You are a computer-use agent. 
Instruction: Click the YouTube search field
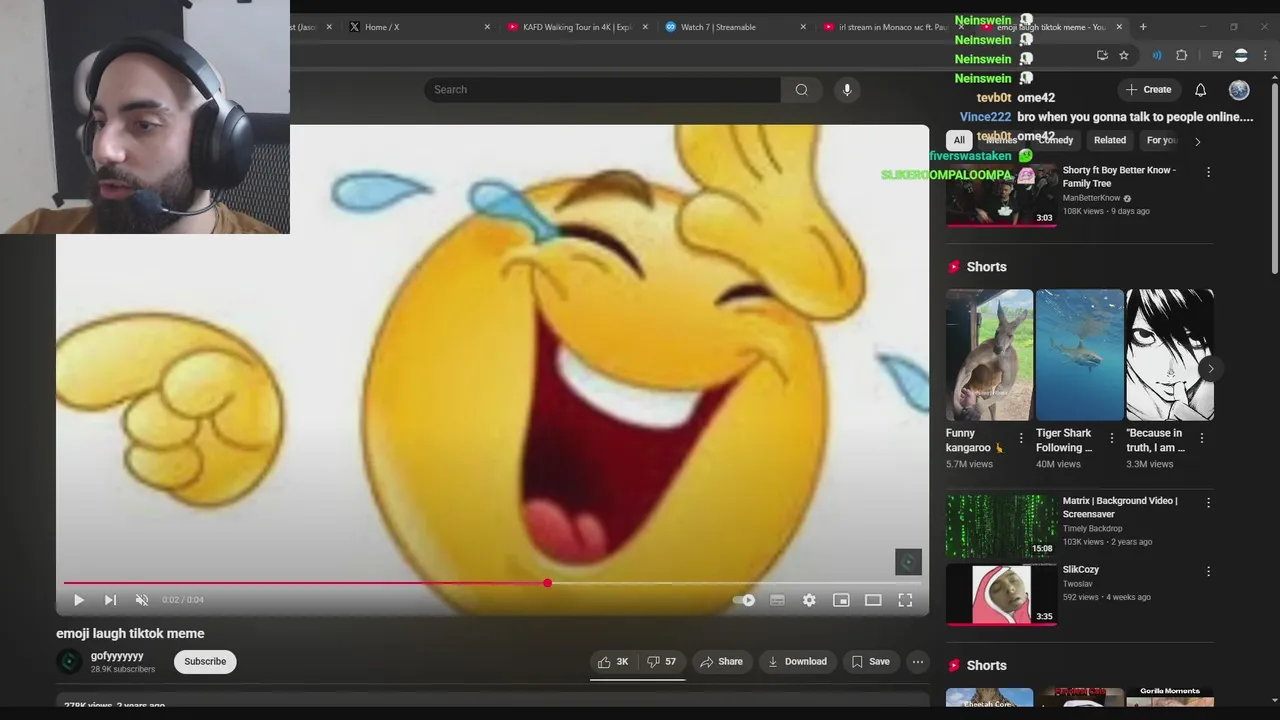pyautogui.click(x=602, y=90)
